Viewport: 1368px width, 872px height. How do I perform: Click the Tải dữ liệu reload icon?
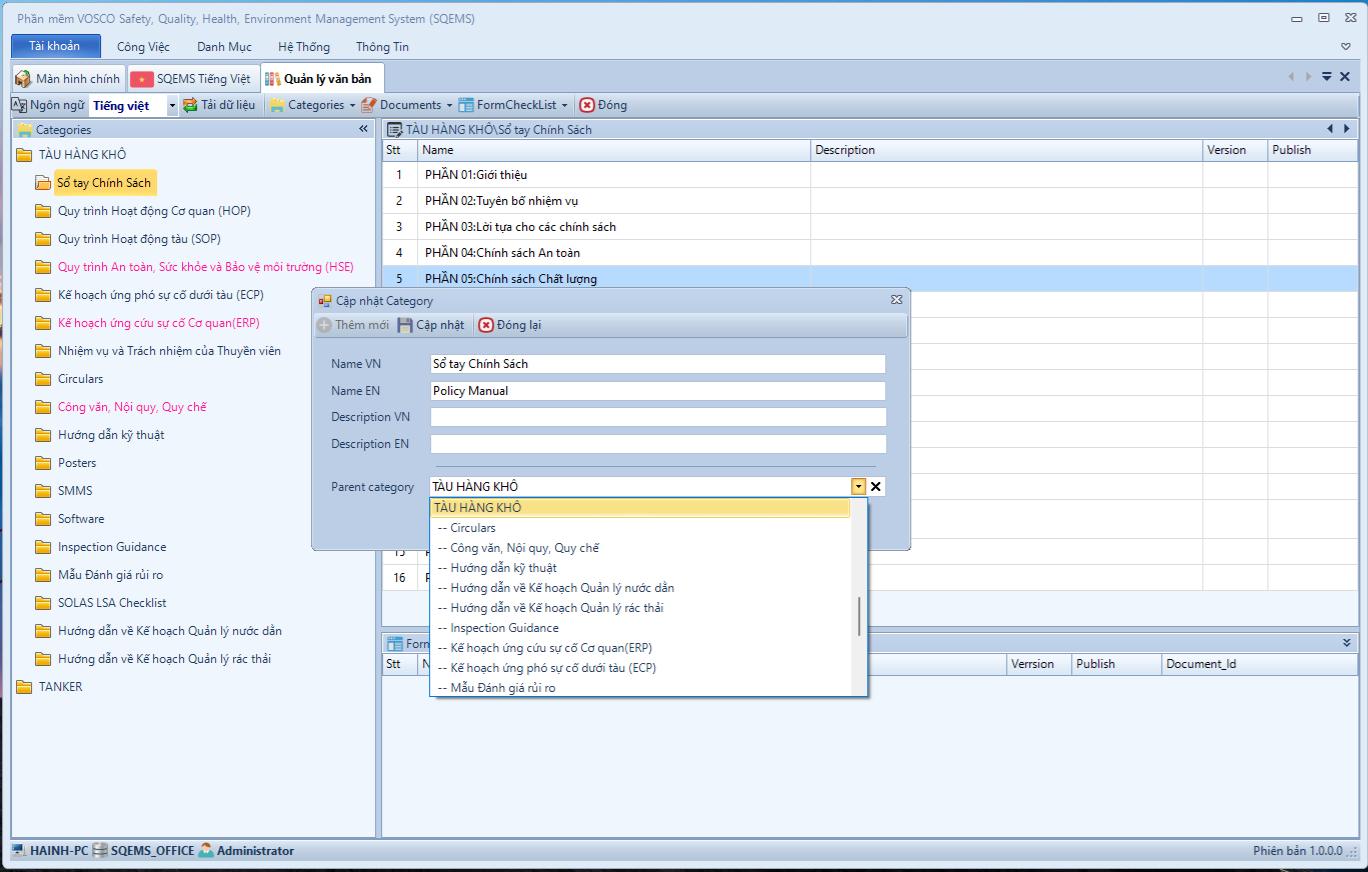(x=189, y=105)
